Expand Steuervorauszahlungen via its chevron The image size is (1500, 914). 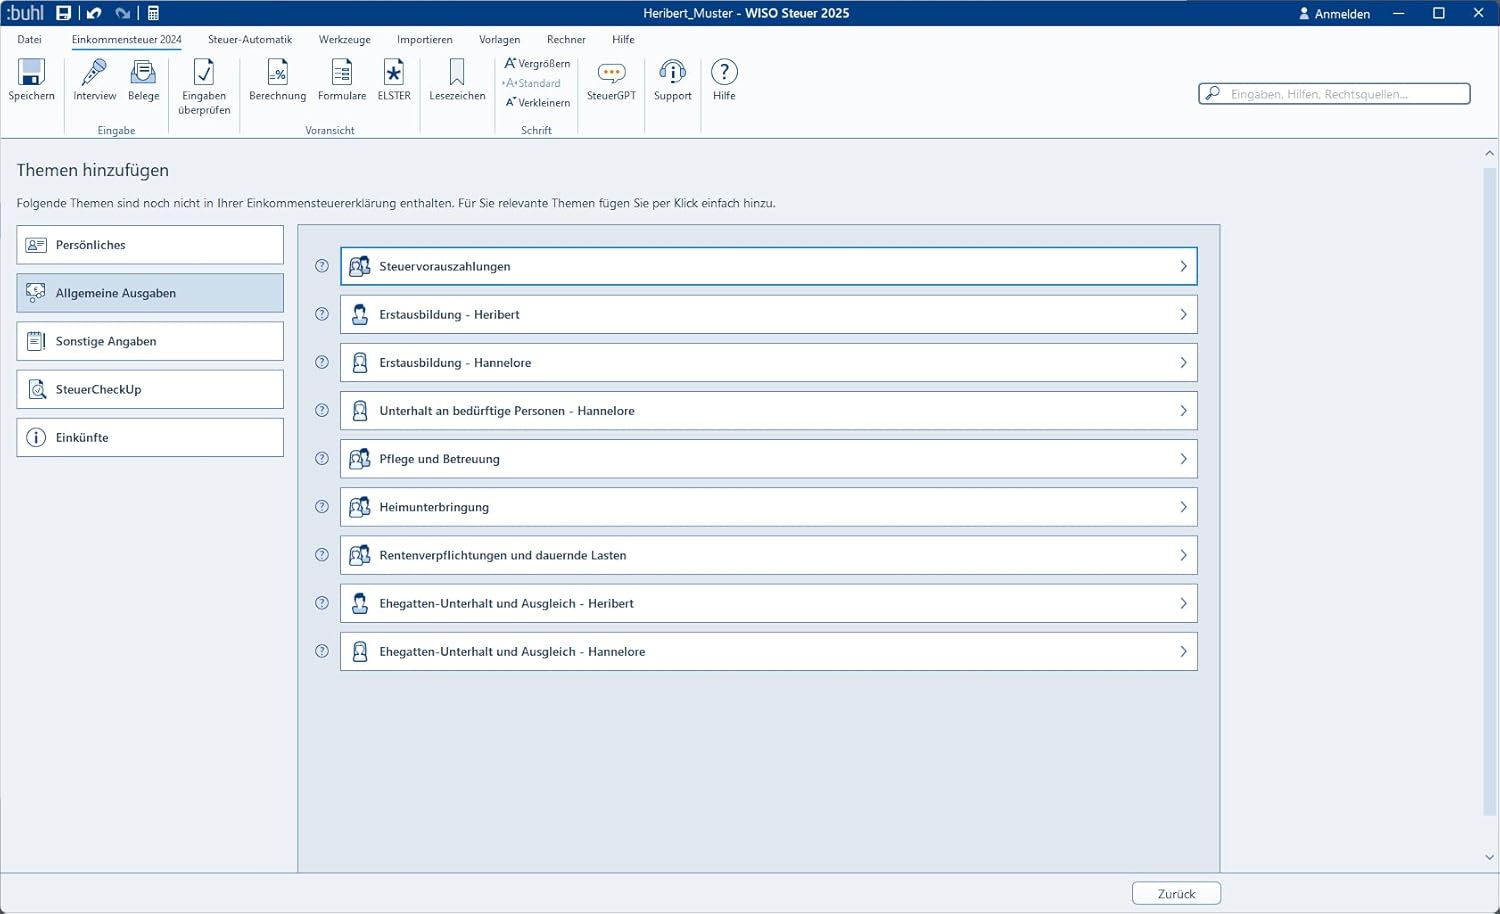click(1183, 266)
